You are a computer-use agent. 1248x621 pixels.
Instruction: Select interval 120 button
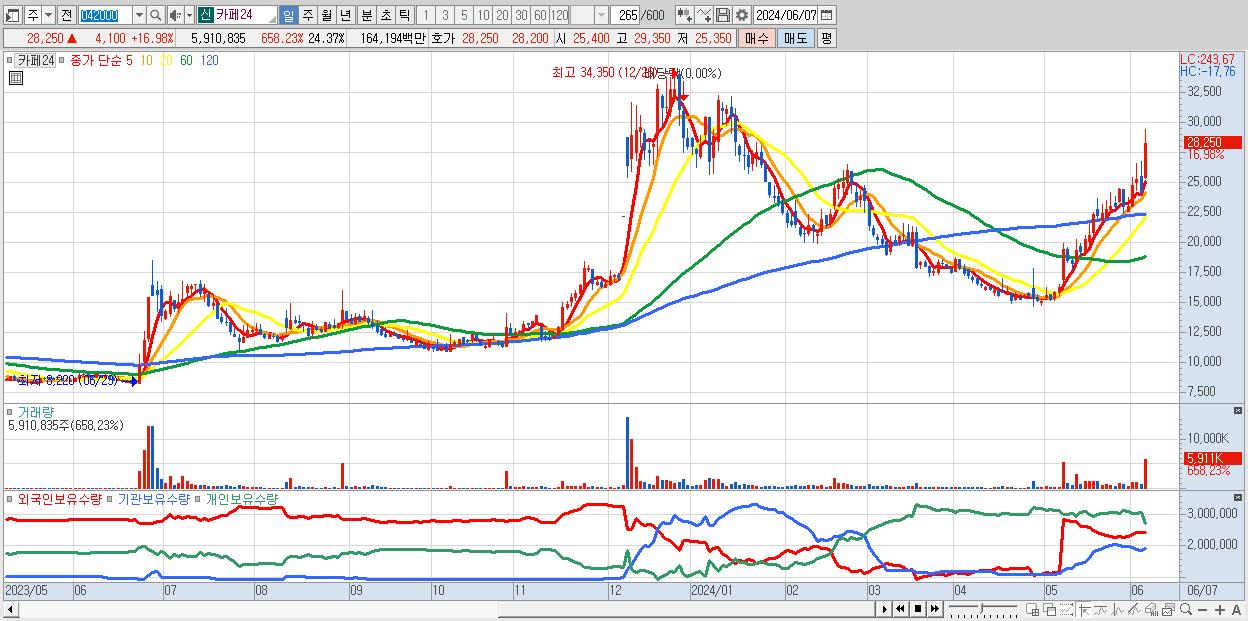point(559,15)
